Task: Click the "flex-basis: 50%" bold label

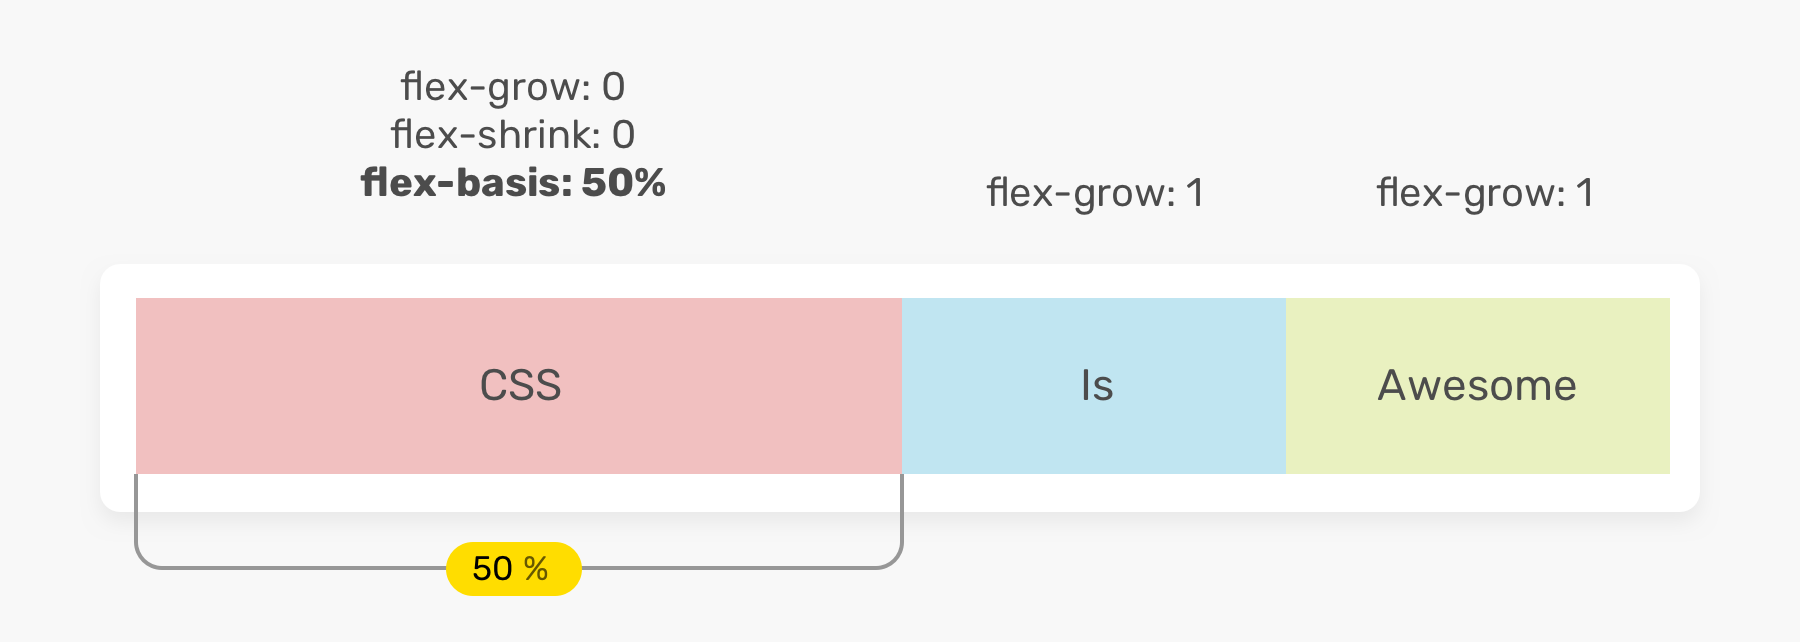Action: (x=513, y=183)
